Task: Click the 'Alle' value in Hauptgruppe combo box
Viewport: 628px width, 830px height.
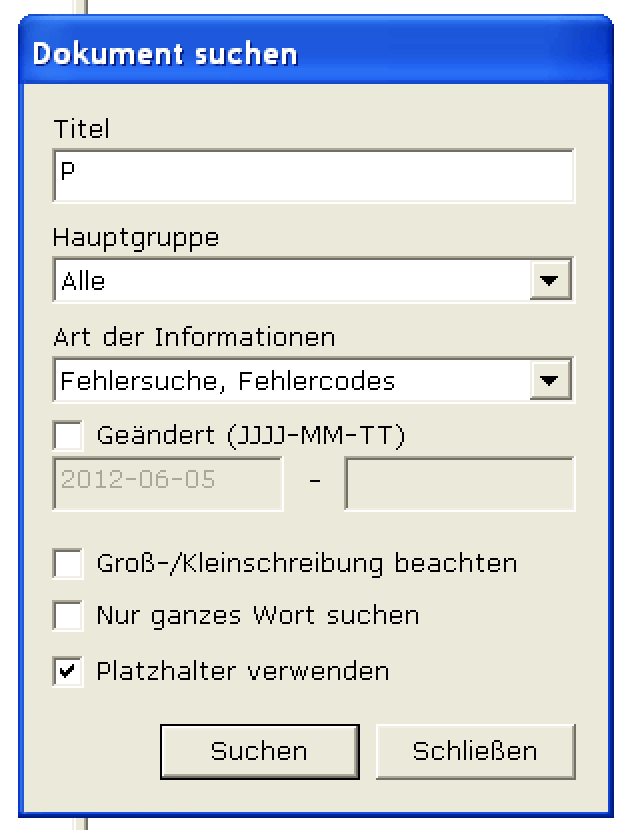Action: pos(83,281)
